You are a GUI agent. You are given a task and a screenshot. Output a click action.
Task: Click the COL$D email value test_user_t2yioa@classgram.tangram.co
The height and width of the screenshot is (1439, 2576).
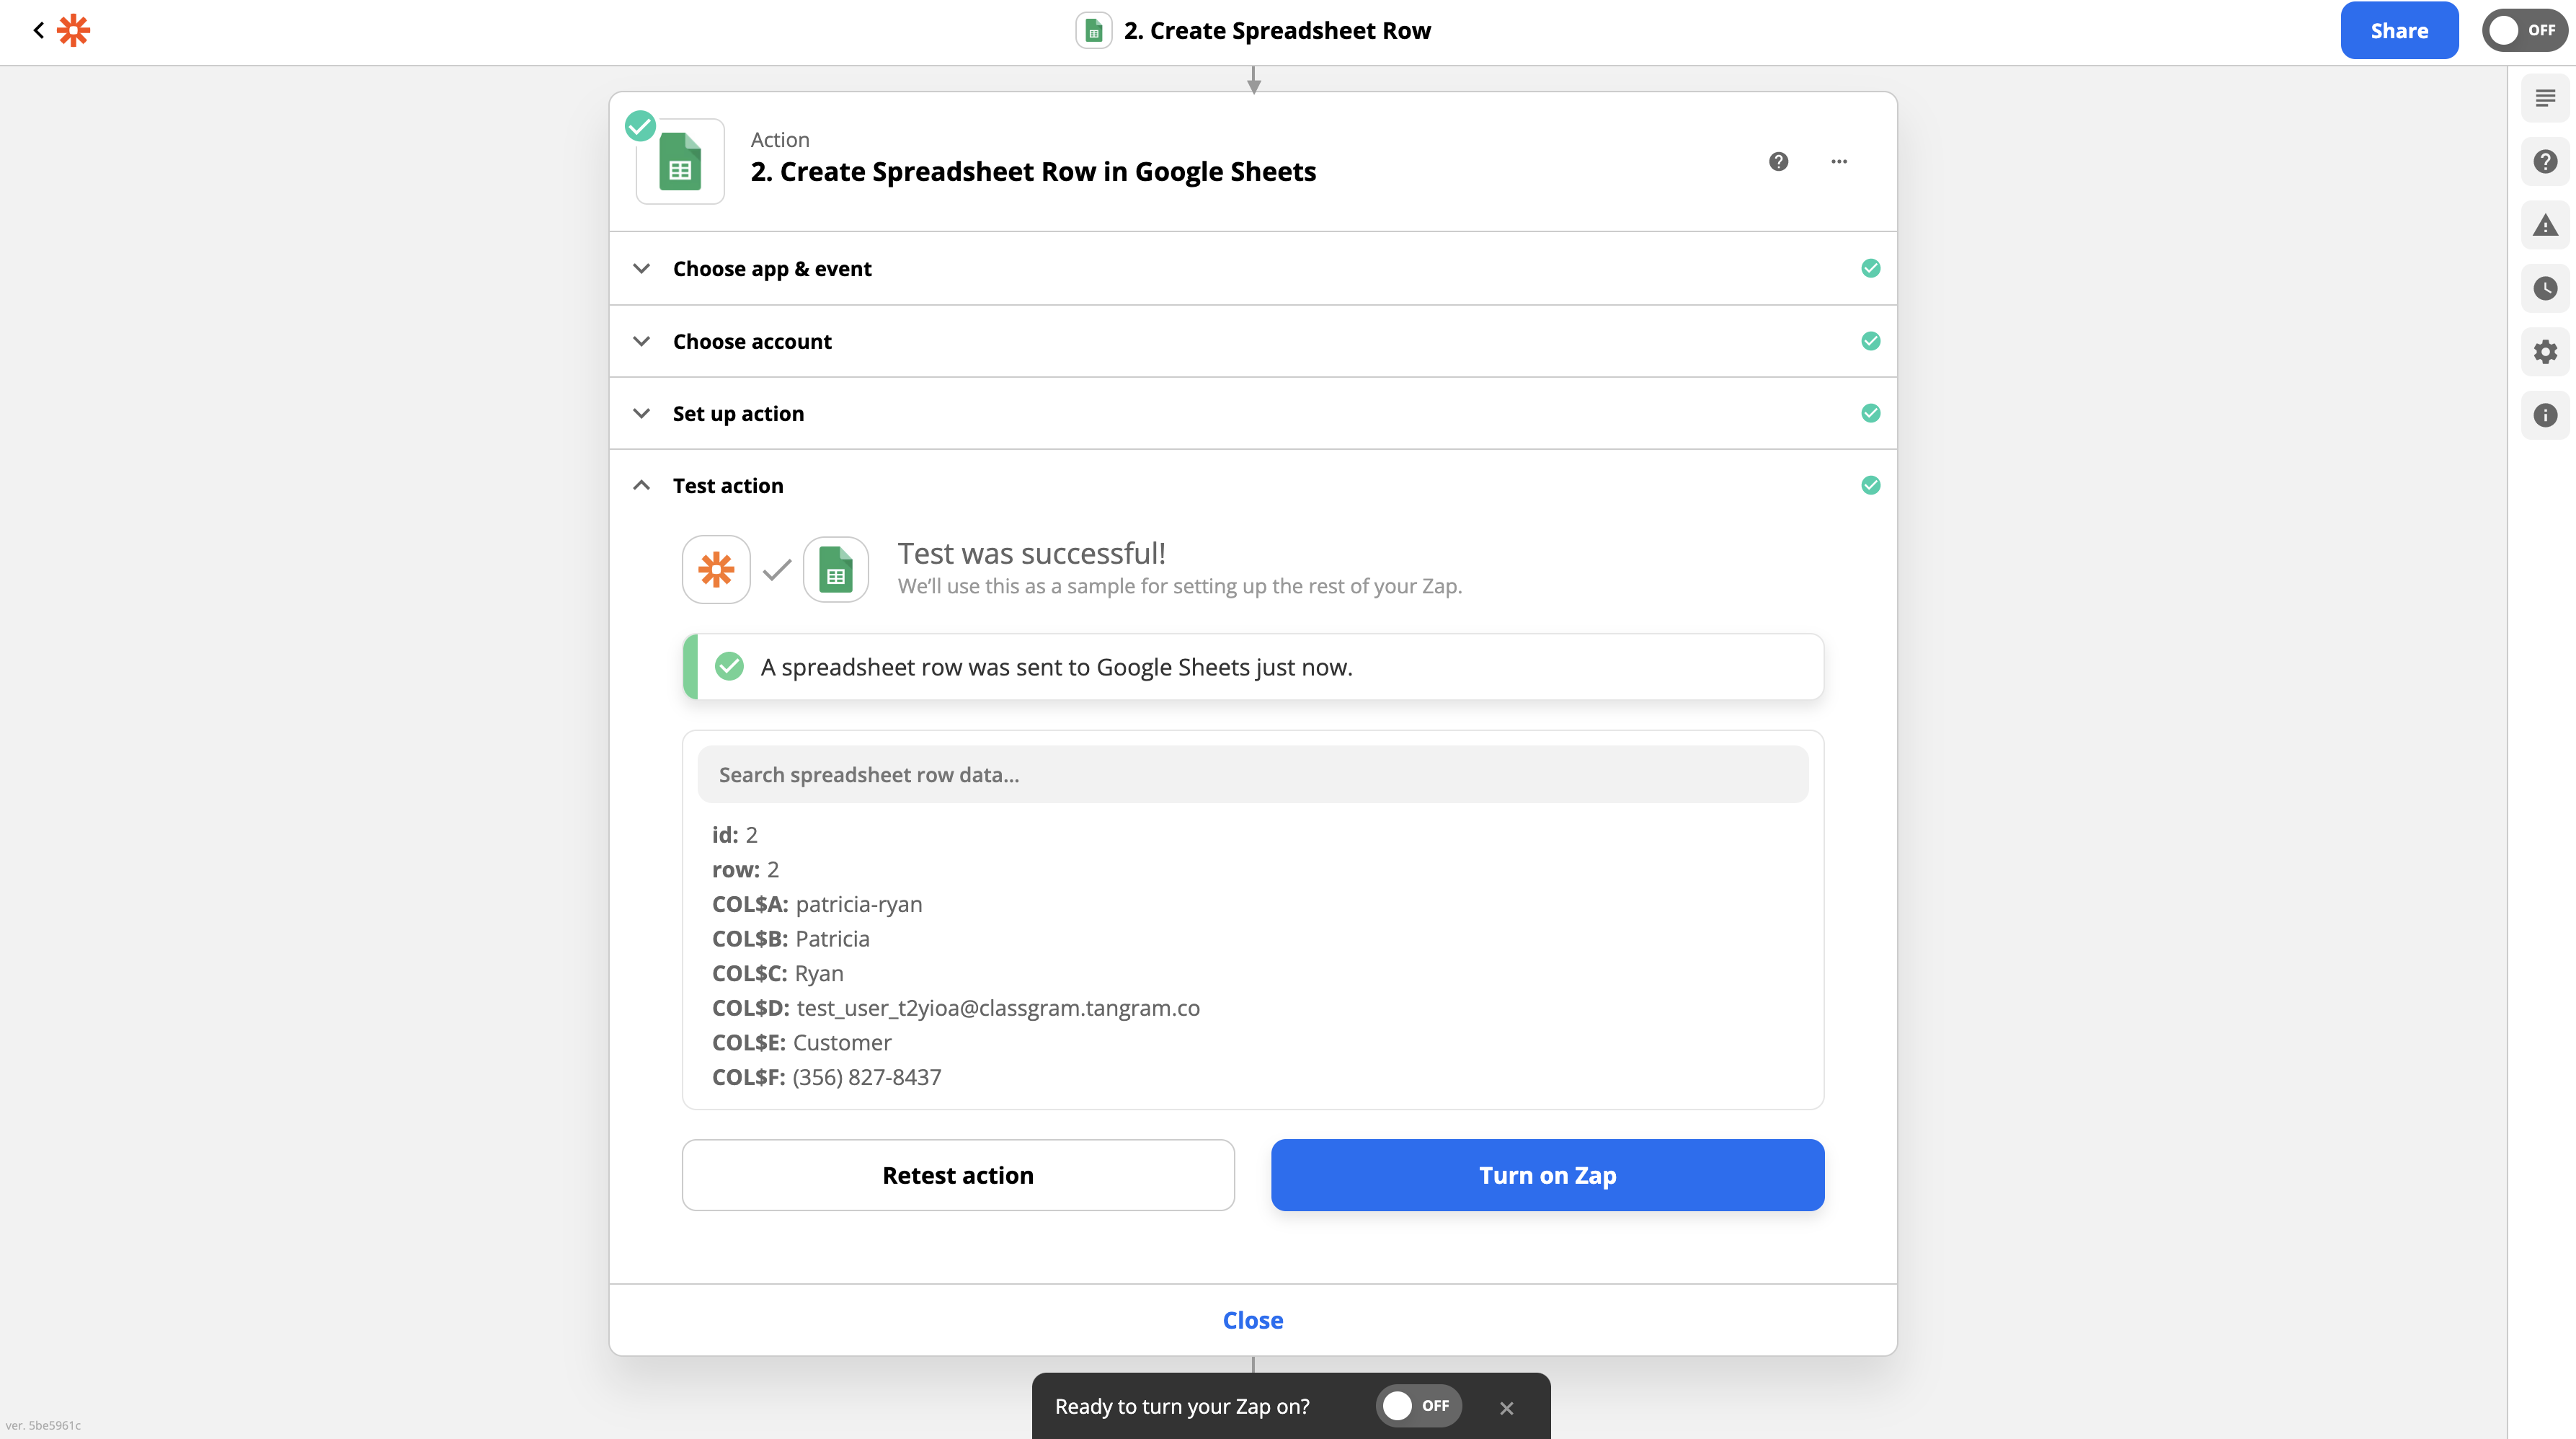998,1008
